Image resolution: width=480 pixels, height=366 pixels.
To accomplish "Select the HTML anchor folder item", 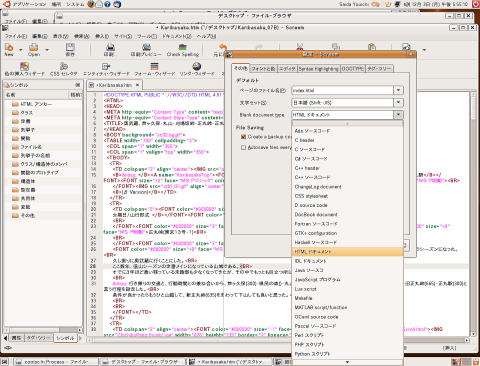I will coord(37,104).
